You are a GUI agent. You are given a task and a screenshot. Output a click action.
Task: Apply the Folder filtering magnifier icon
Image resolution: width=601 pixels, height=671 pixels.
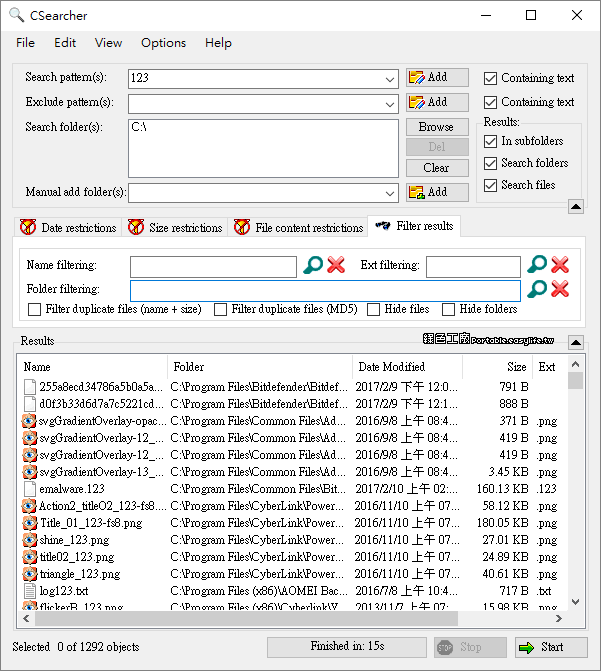click(537, 289)
